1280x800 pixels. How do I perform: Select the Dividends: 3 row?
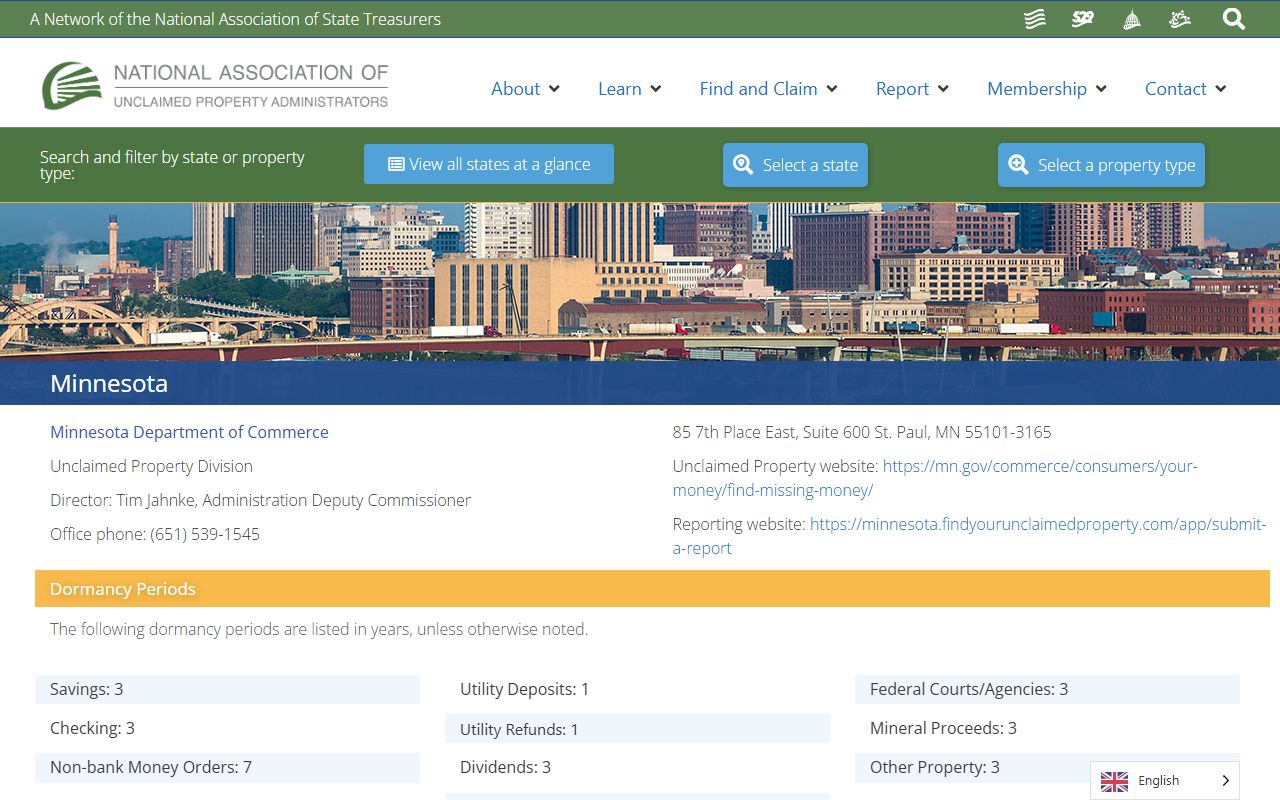pyautogui.click(x=637, y=767)
